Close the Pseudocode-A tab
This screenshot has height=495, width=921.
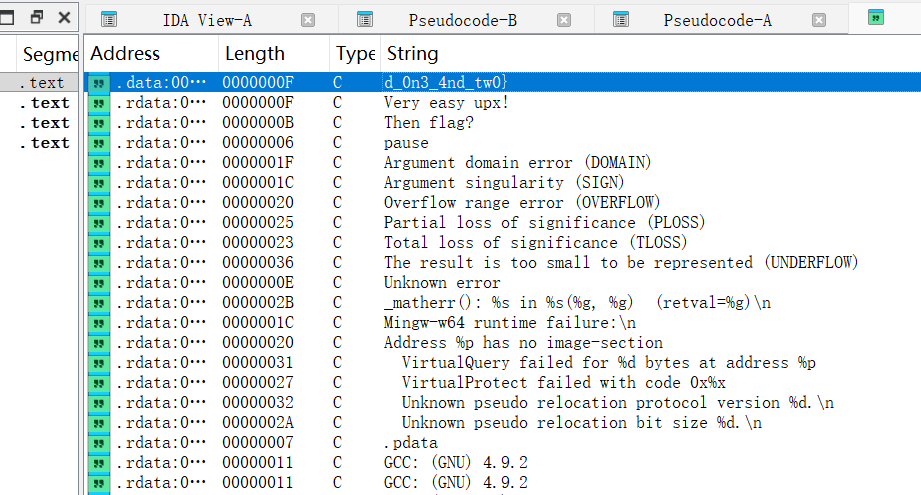820,20
